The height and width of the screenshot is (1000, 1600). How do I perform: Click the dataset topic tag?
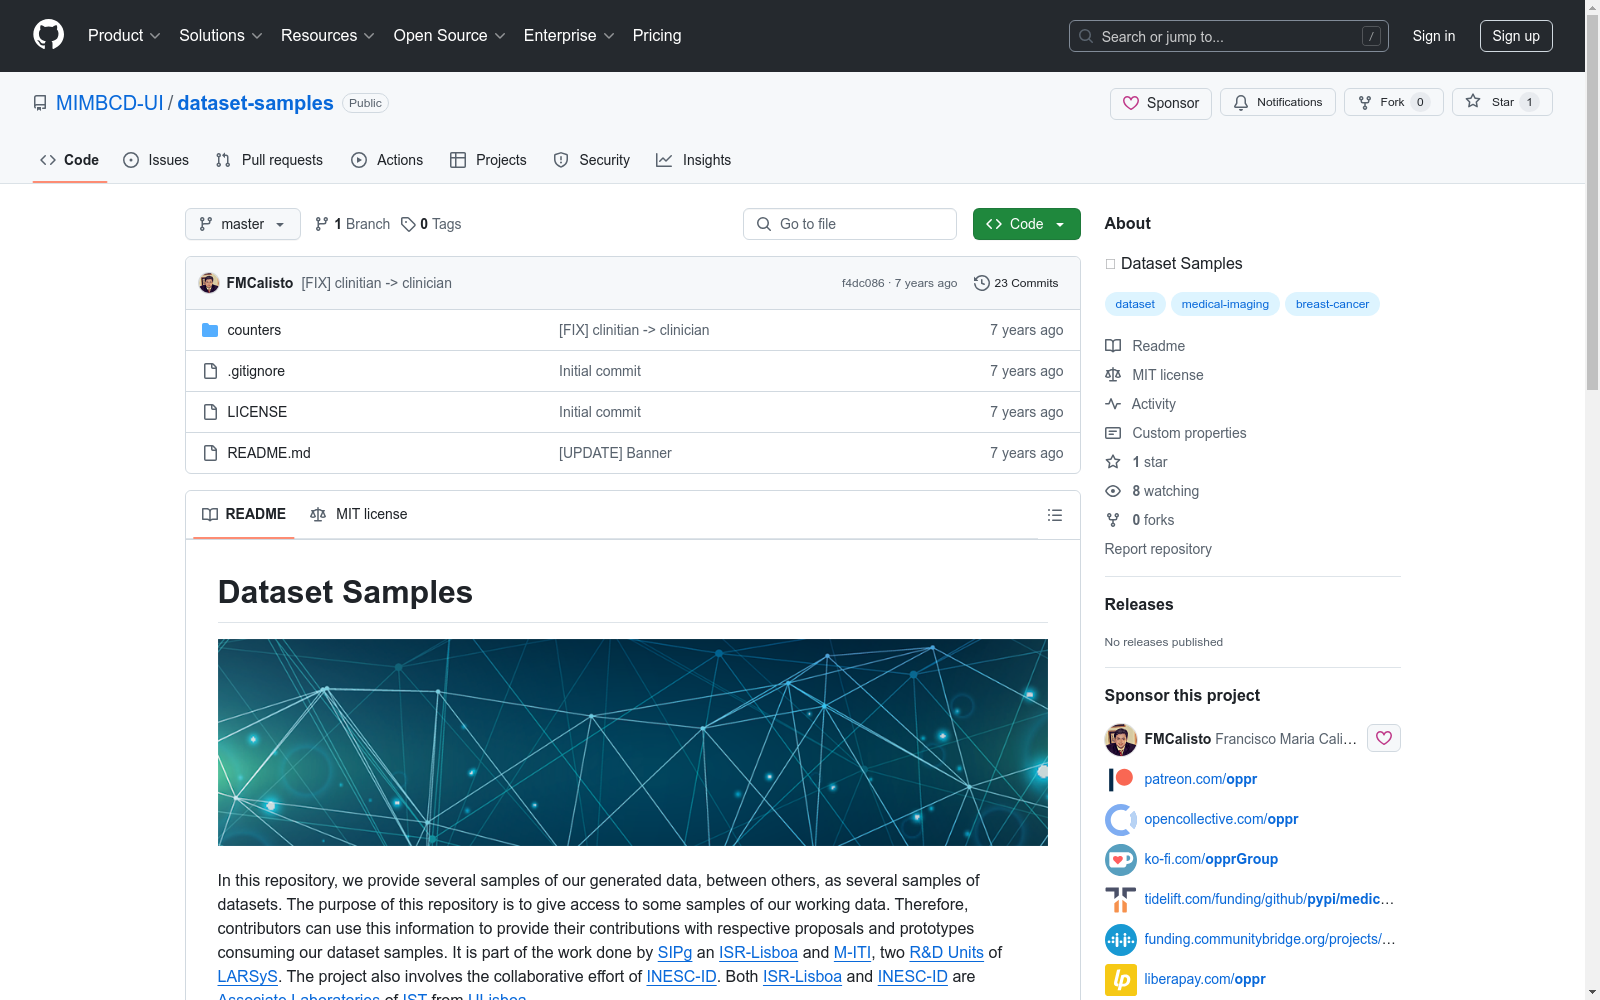tap(1135, 304)
